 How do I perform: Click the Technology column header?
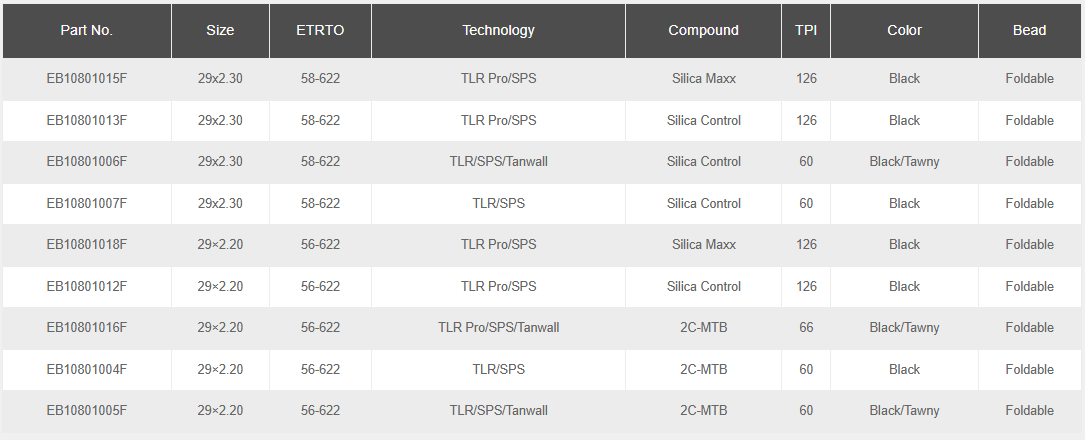pyautogui.click(x=498, y=30)
